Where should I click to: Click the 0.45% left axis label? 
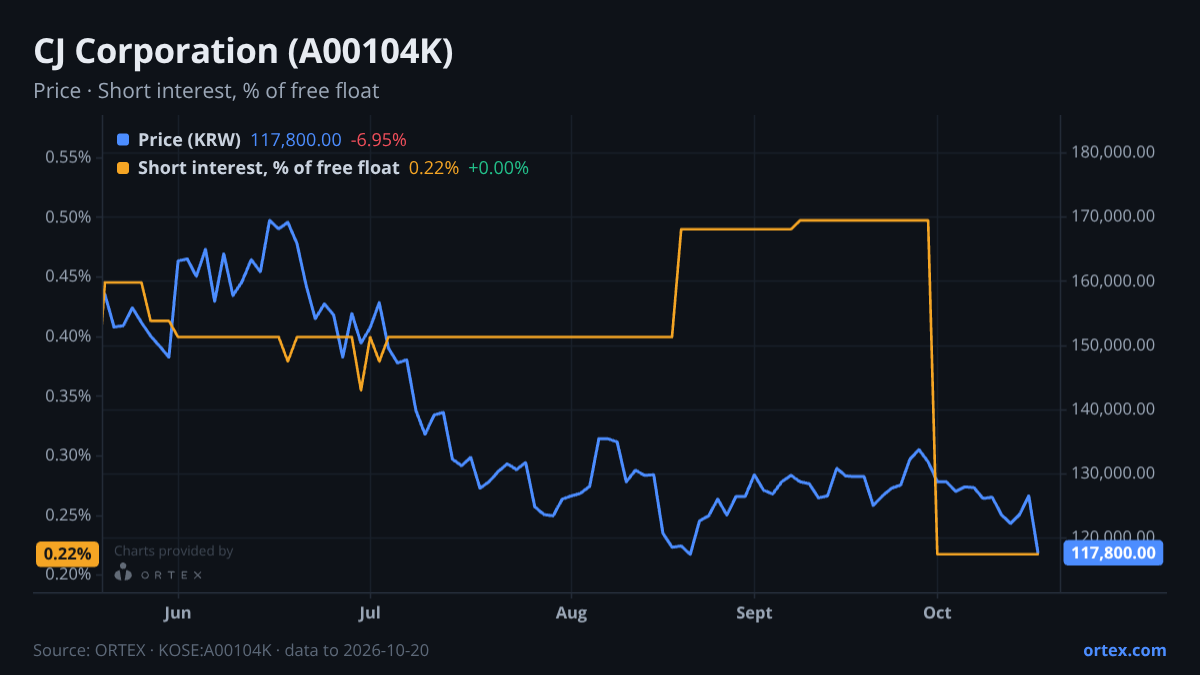click(68, 277)
